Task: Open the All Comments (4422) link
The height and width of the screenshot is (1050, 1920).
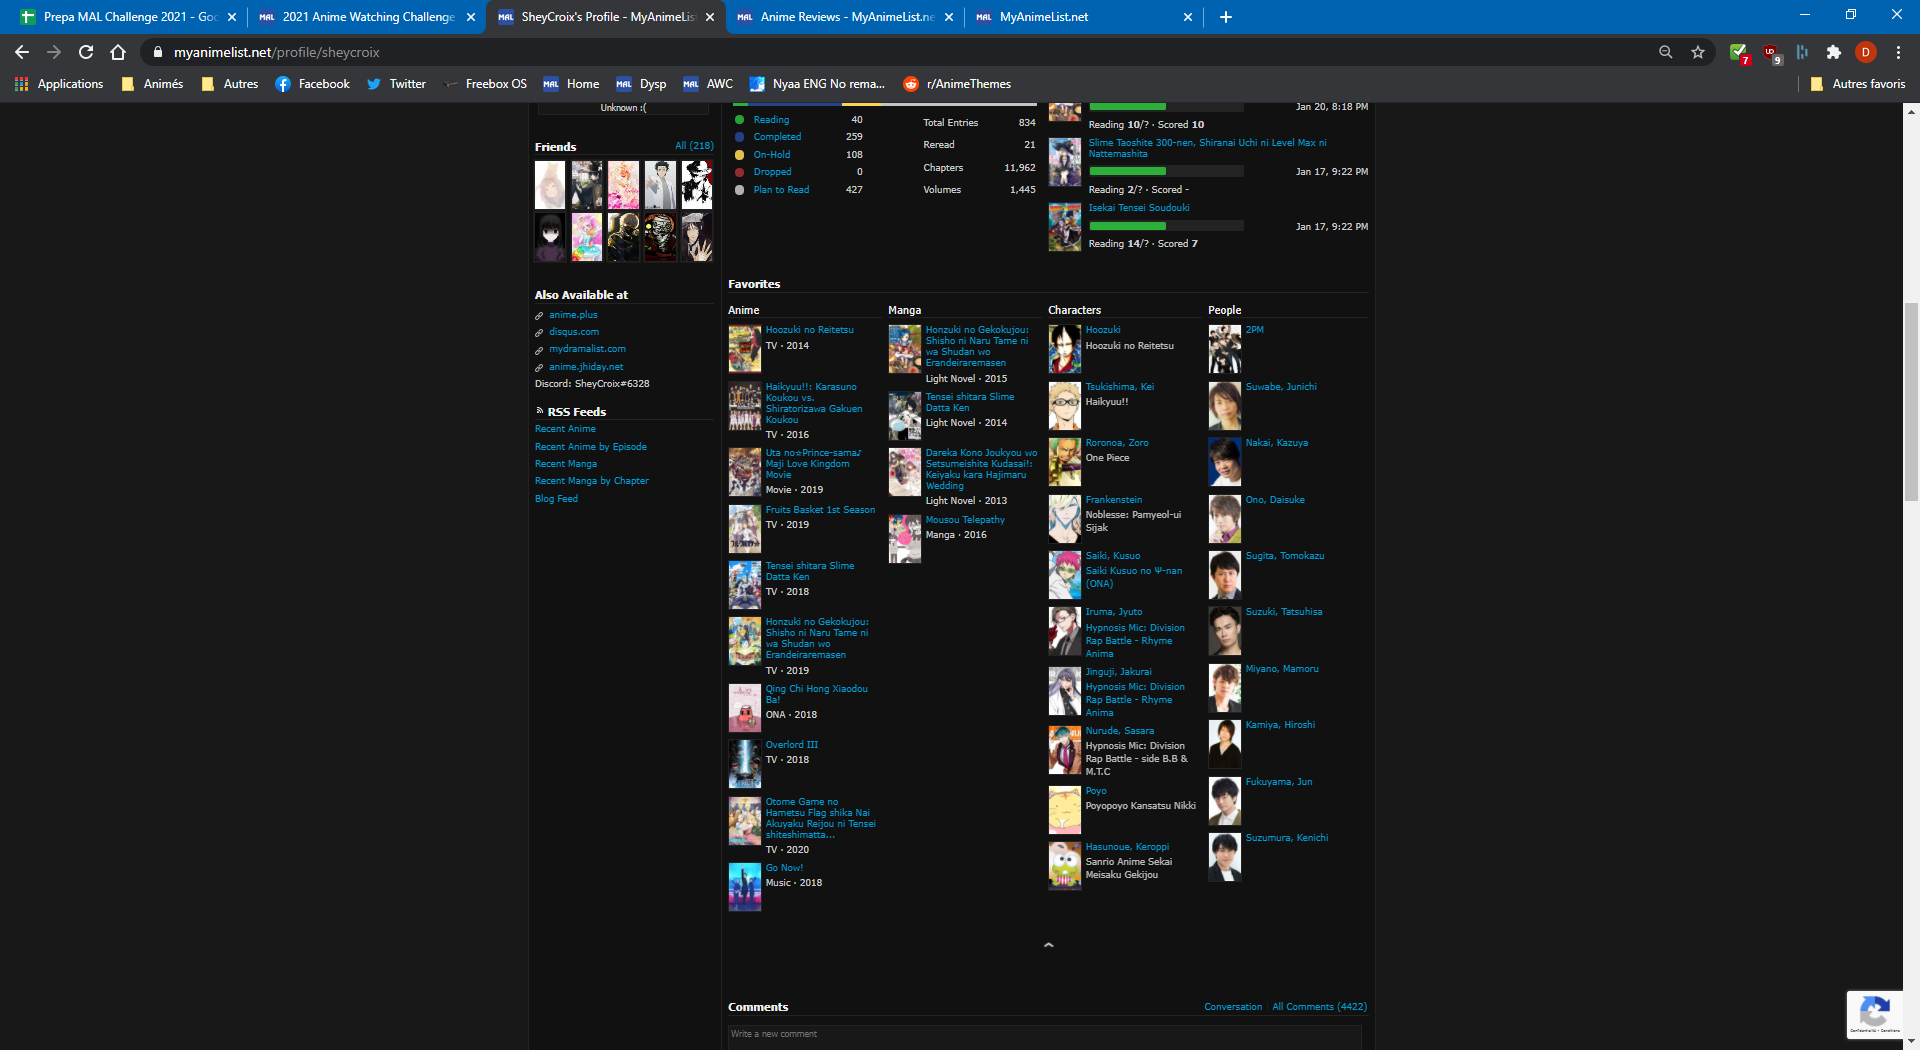Action: click(x=1319, y=1007)
